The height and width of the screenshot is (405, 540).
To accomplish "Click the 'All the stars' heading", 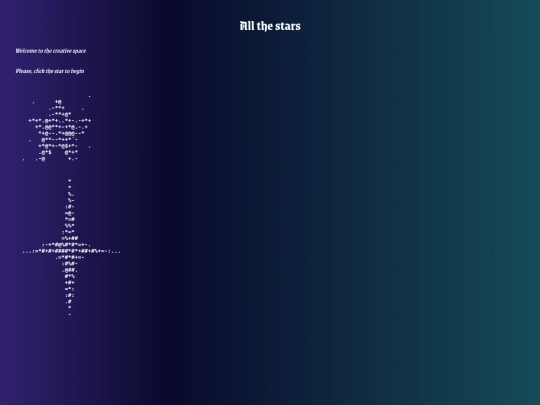I will 270,26.
